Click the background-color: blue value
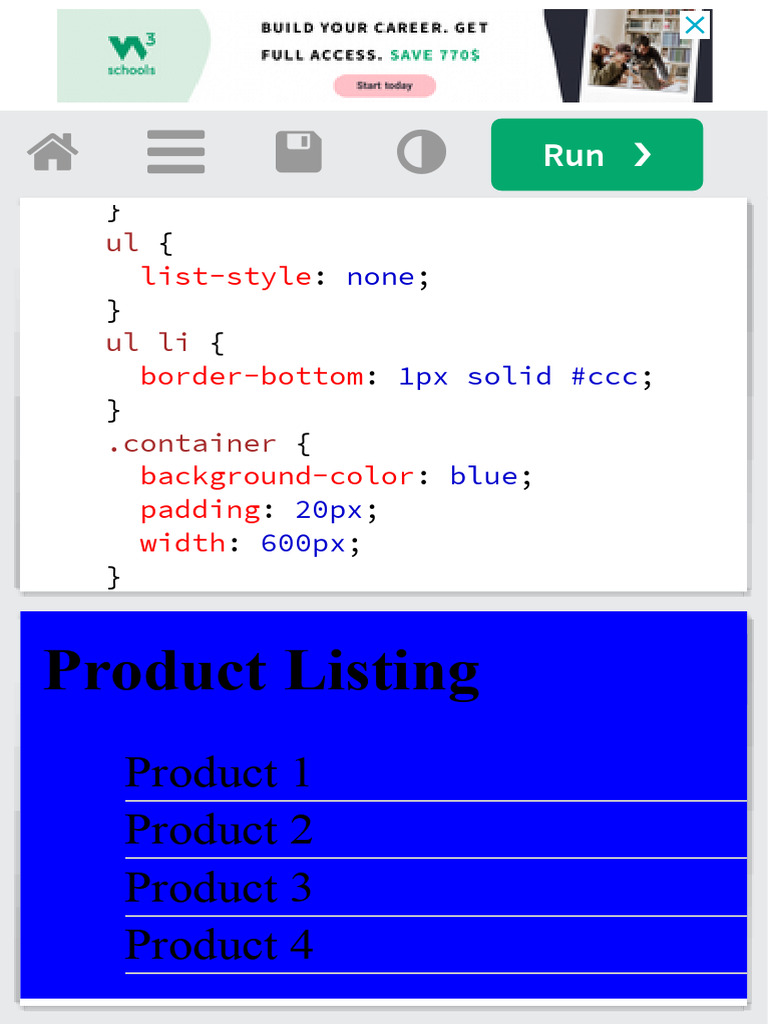The height and width of the screenshot is (1024, 768). point(484,476)
